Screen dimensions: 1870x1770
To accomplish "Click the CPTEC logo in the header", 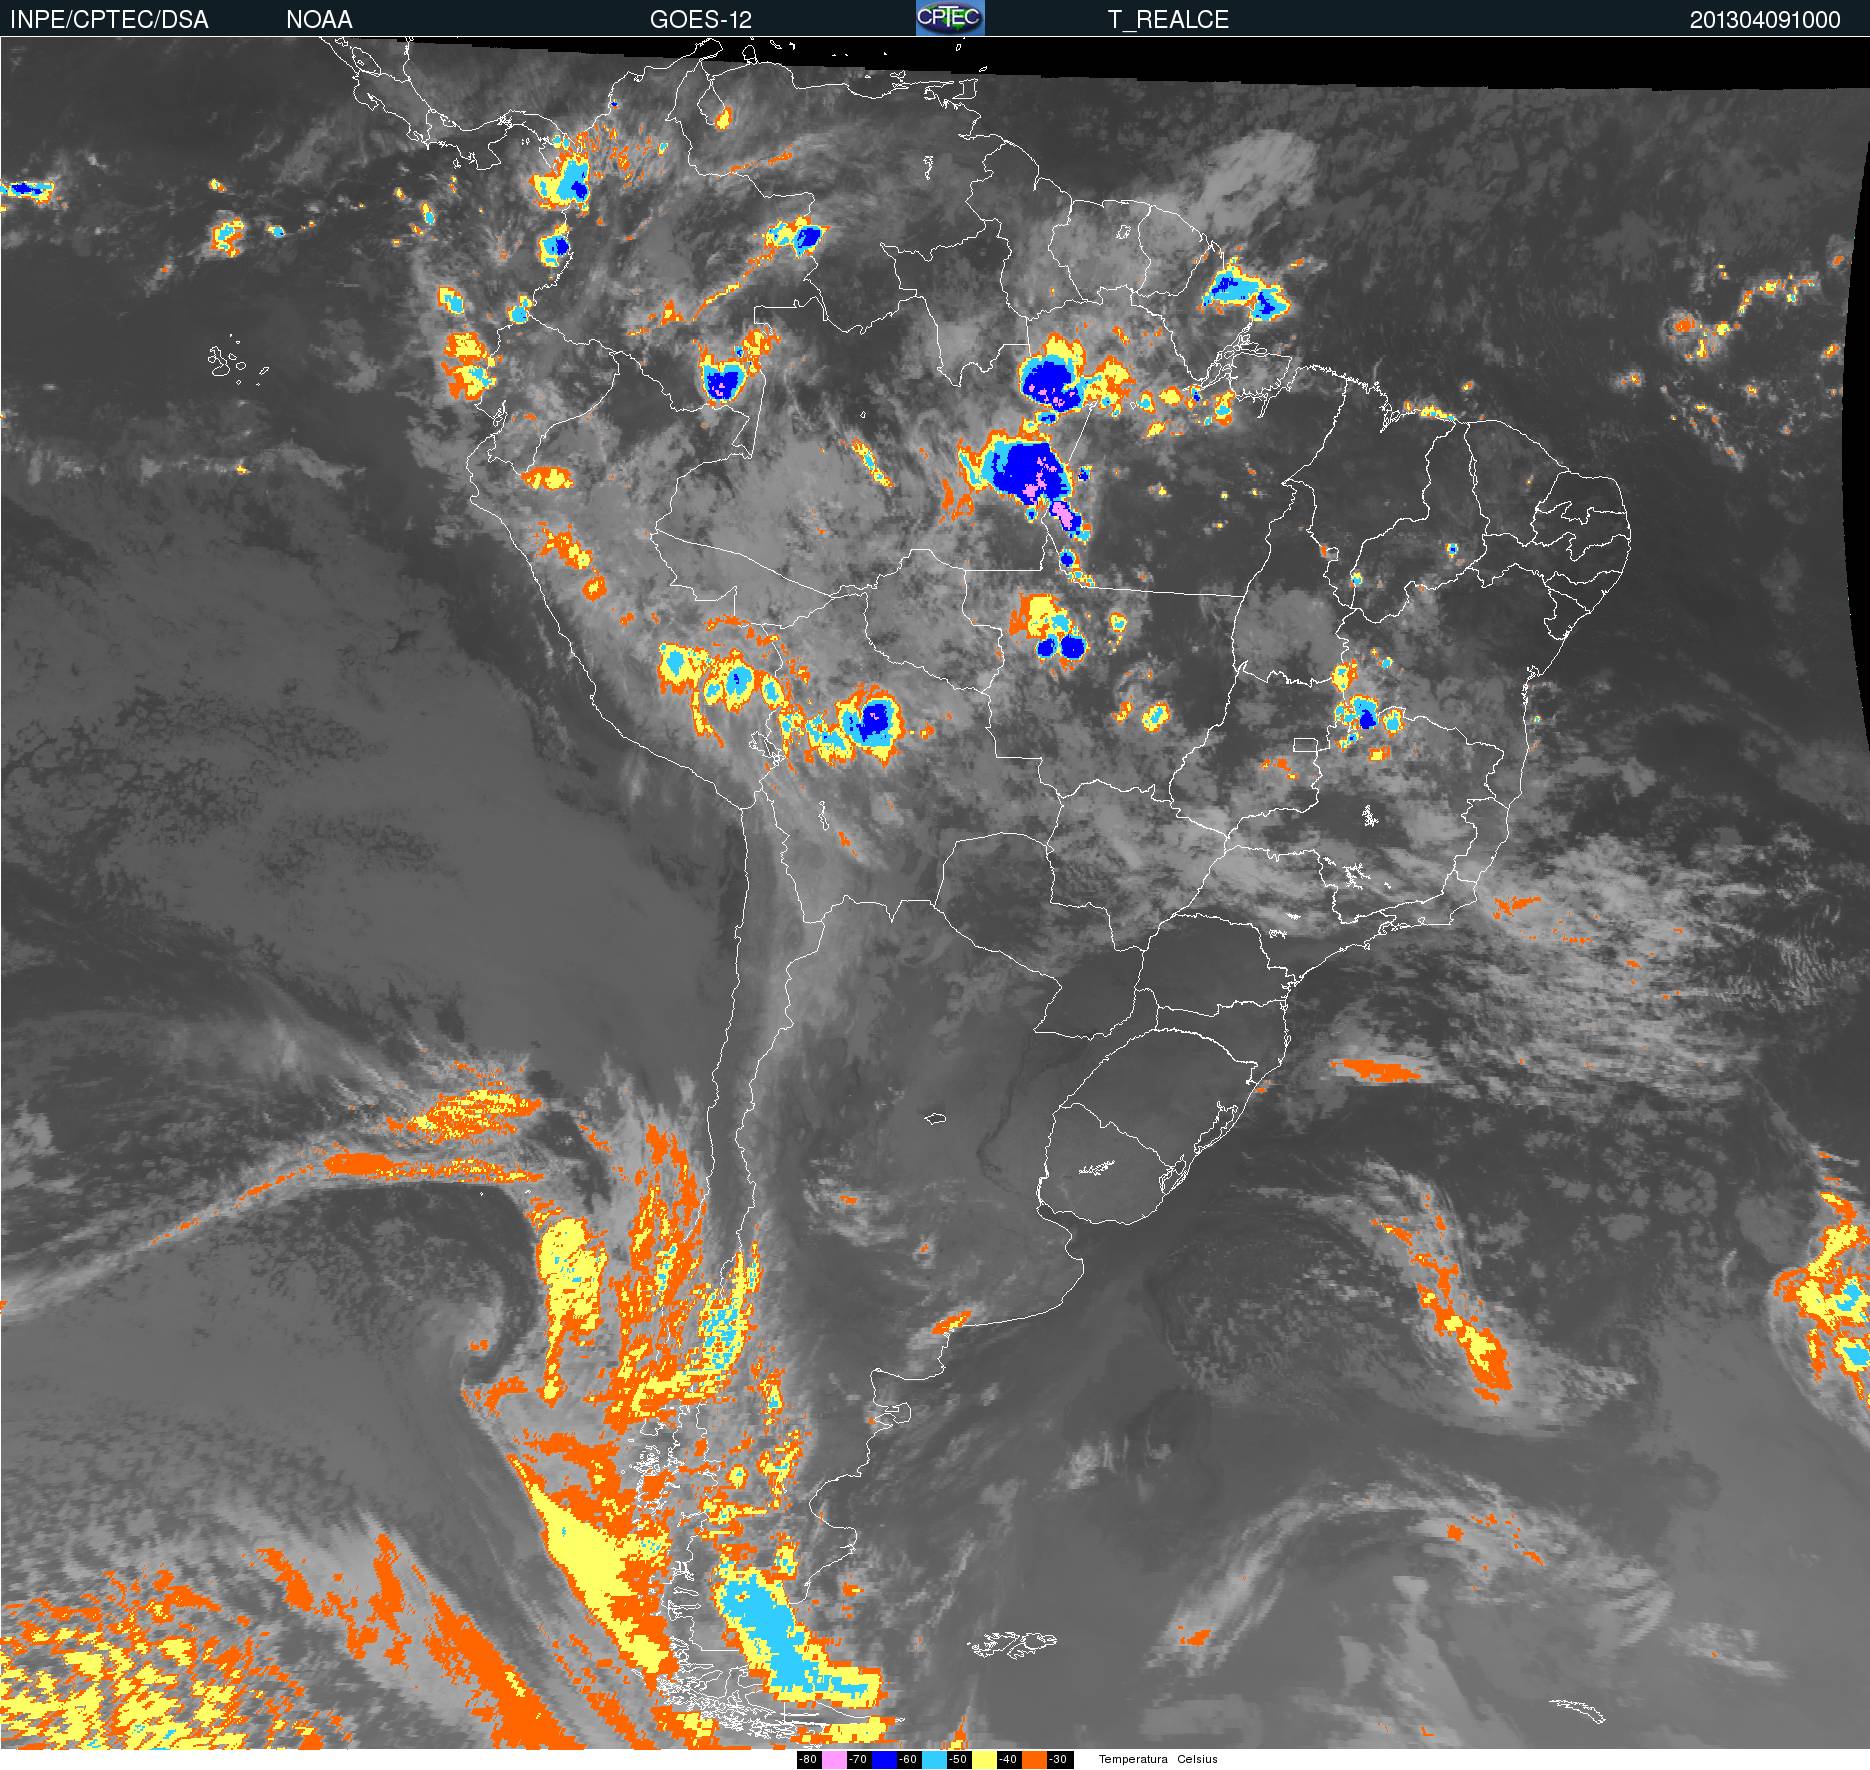I will click(950, 18).
